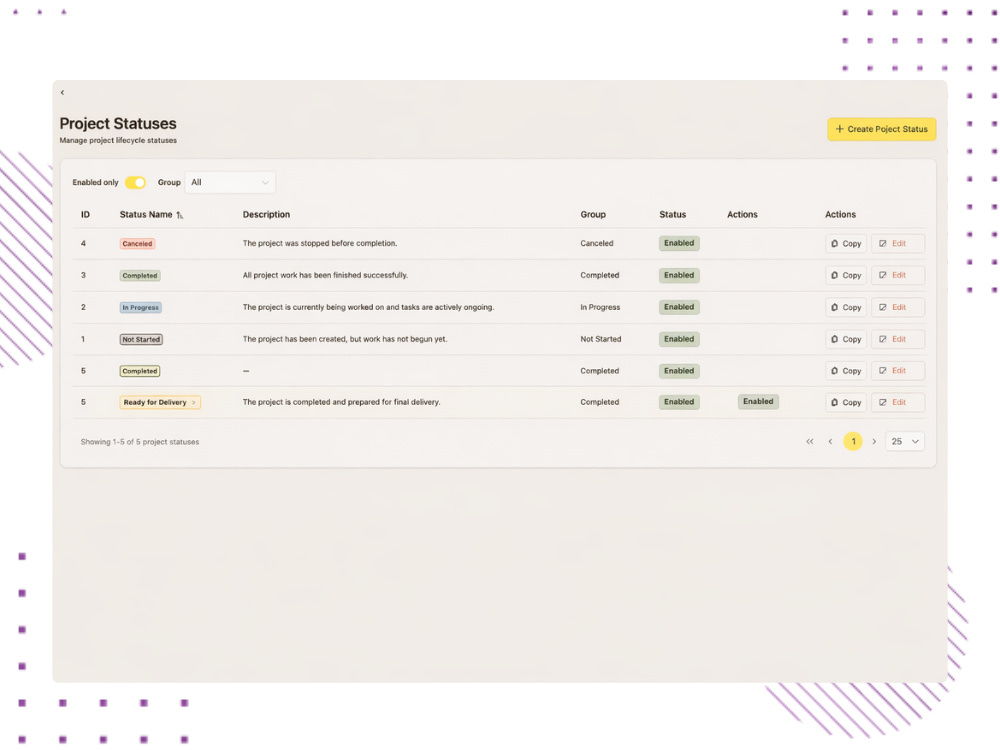
Task: Click the Canceled status tag
Action: [x=137, y=244]
